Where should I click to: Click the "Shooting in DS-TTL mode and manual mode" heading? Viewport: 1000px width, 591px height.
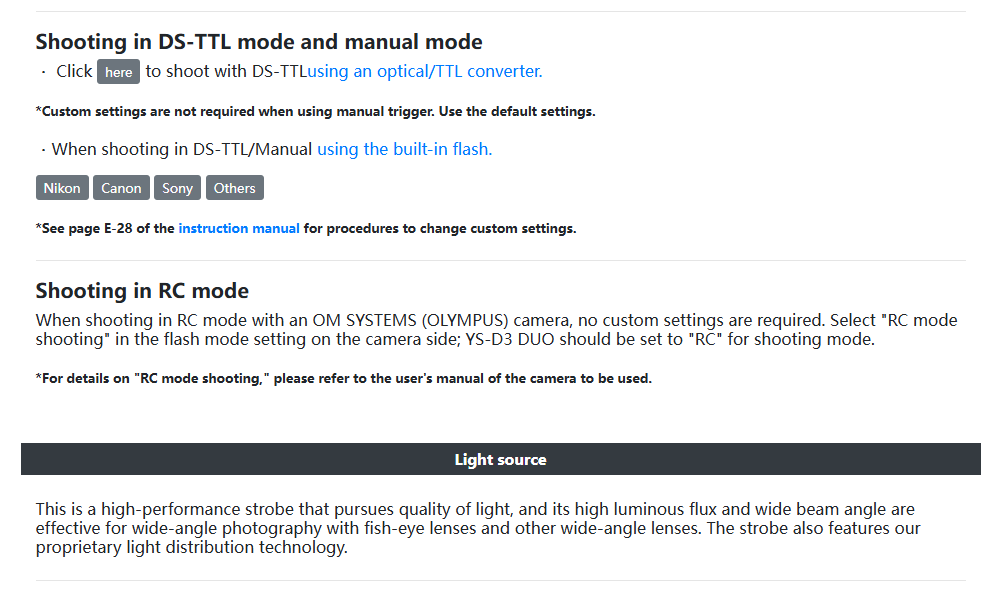click(259, 42)
